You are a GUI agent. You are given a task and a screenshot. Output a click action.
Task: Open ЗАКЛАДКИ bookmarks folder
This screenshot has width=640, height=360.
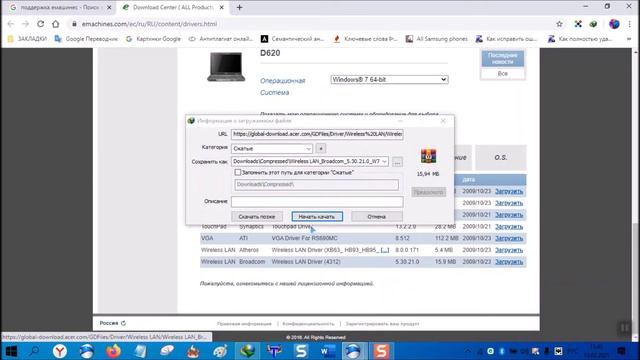(x=27, y=39)
